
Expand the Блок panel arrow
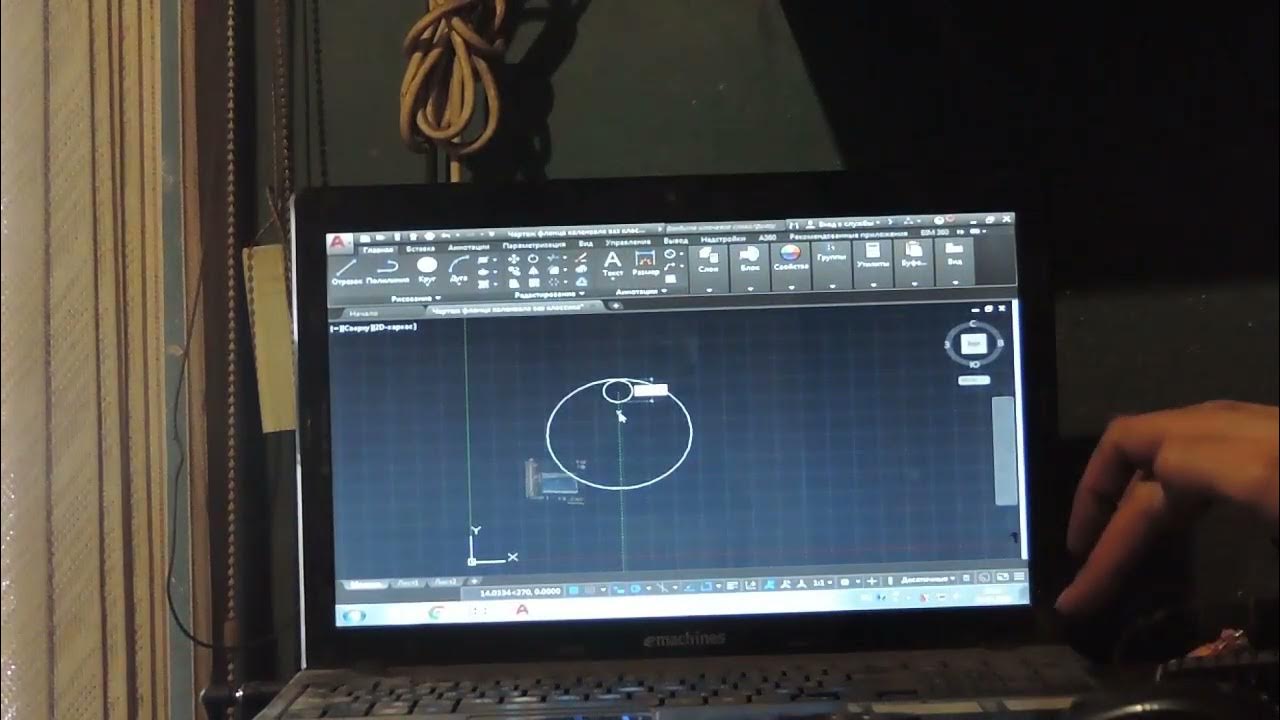(749, 289)
